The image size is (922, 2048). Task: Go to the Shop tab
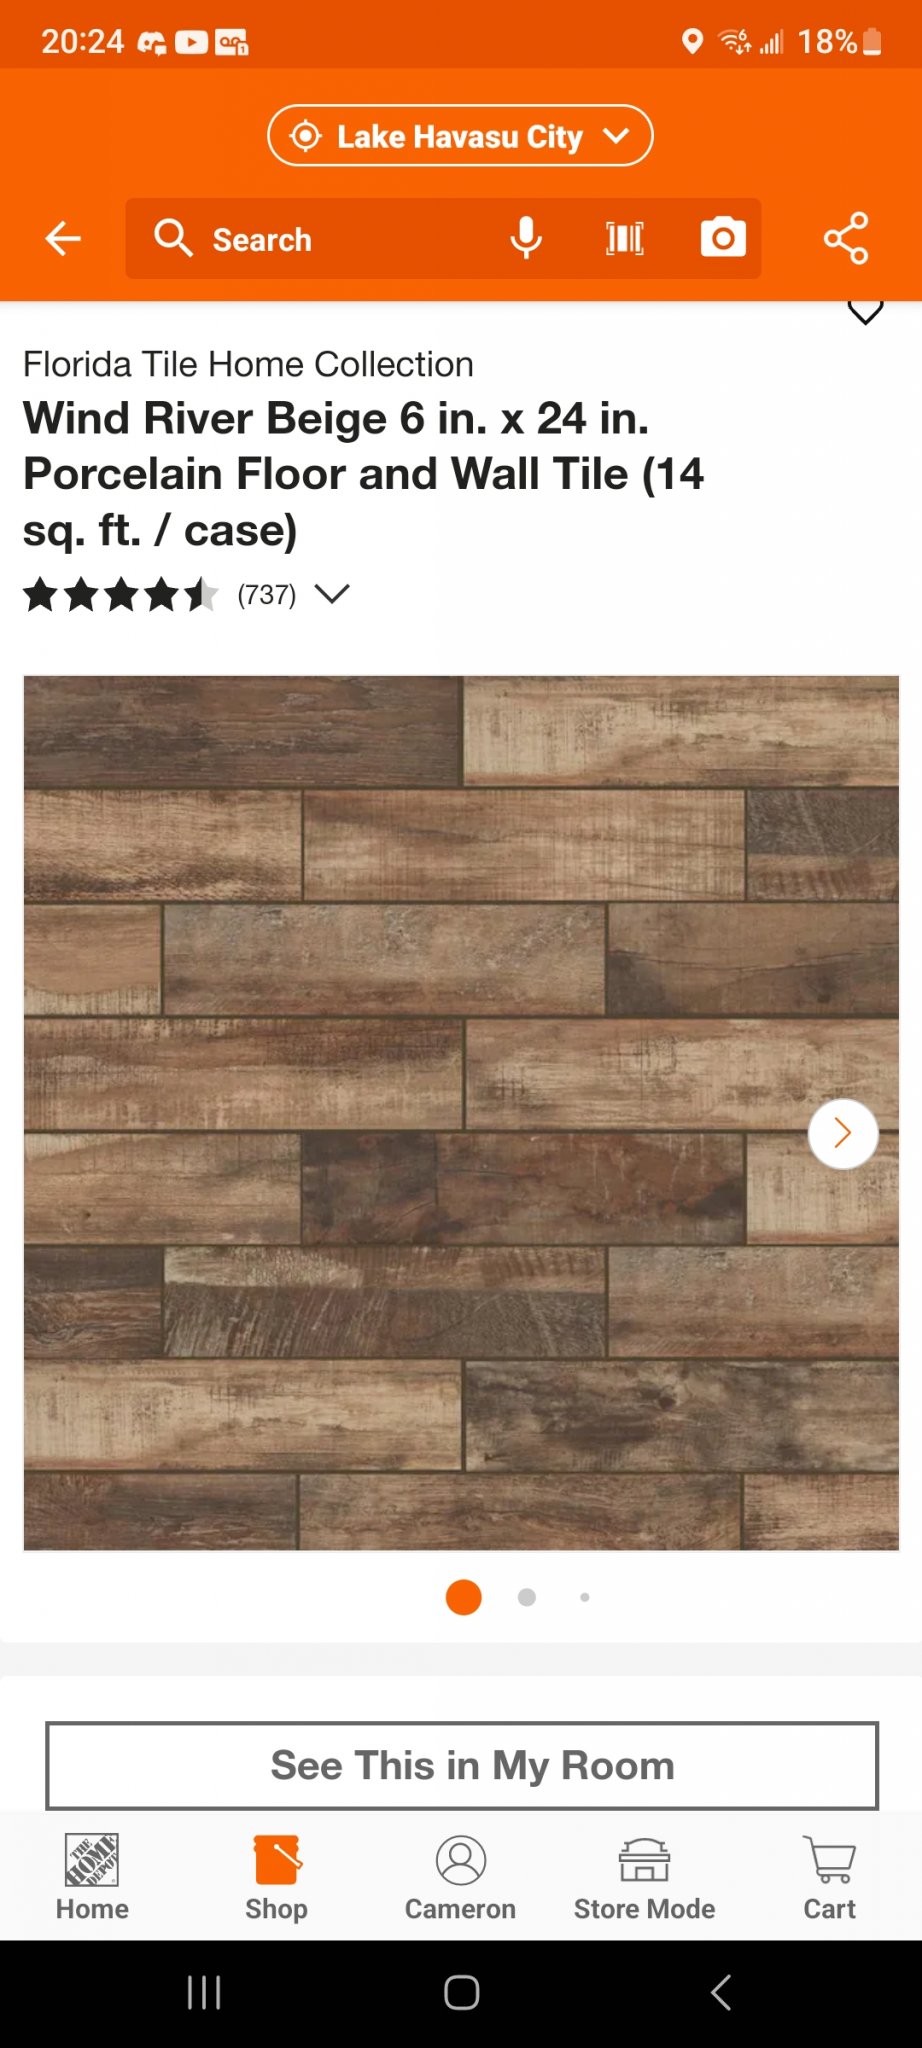pos(276,1878)
